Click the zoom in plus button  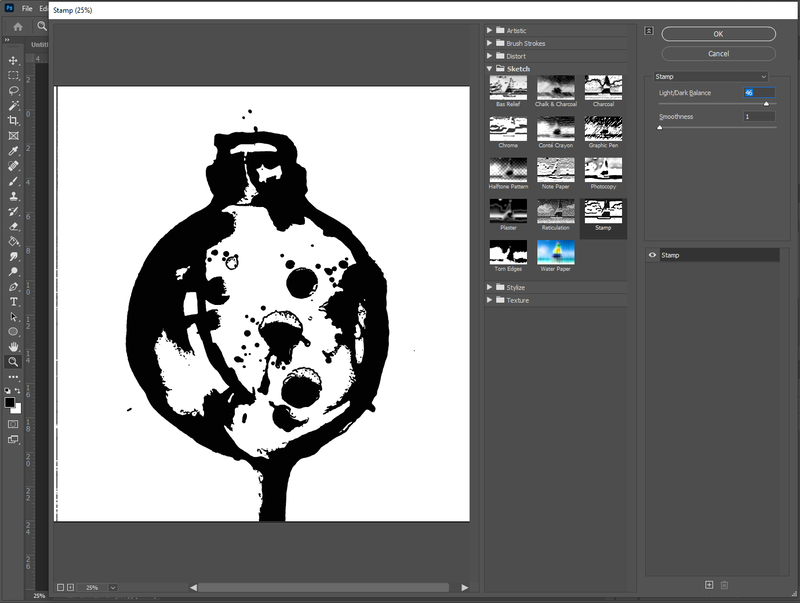pyautogui.click(x=70, y=587)
